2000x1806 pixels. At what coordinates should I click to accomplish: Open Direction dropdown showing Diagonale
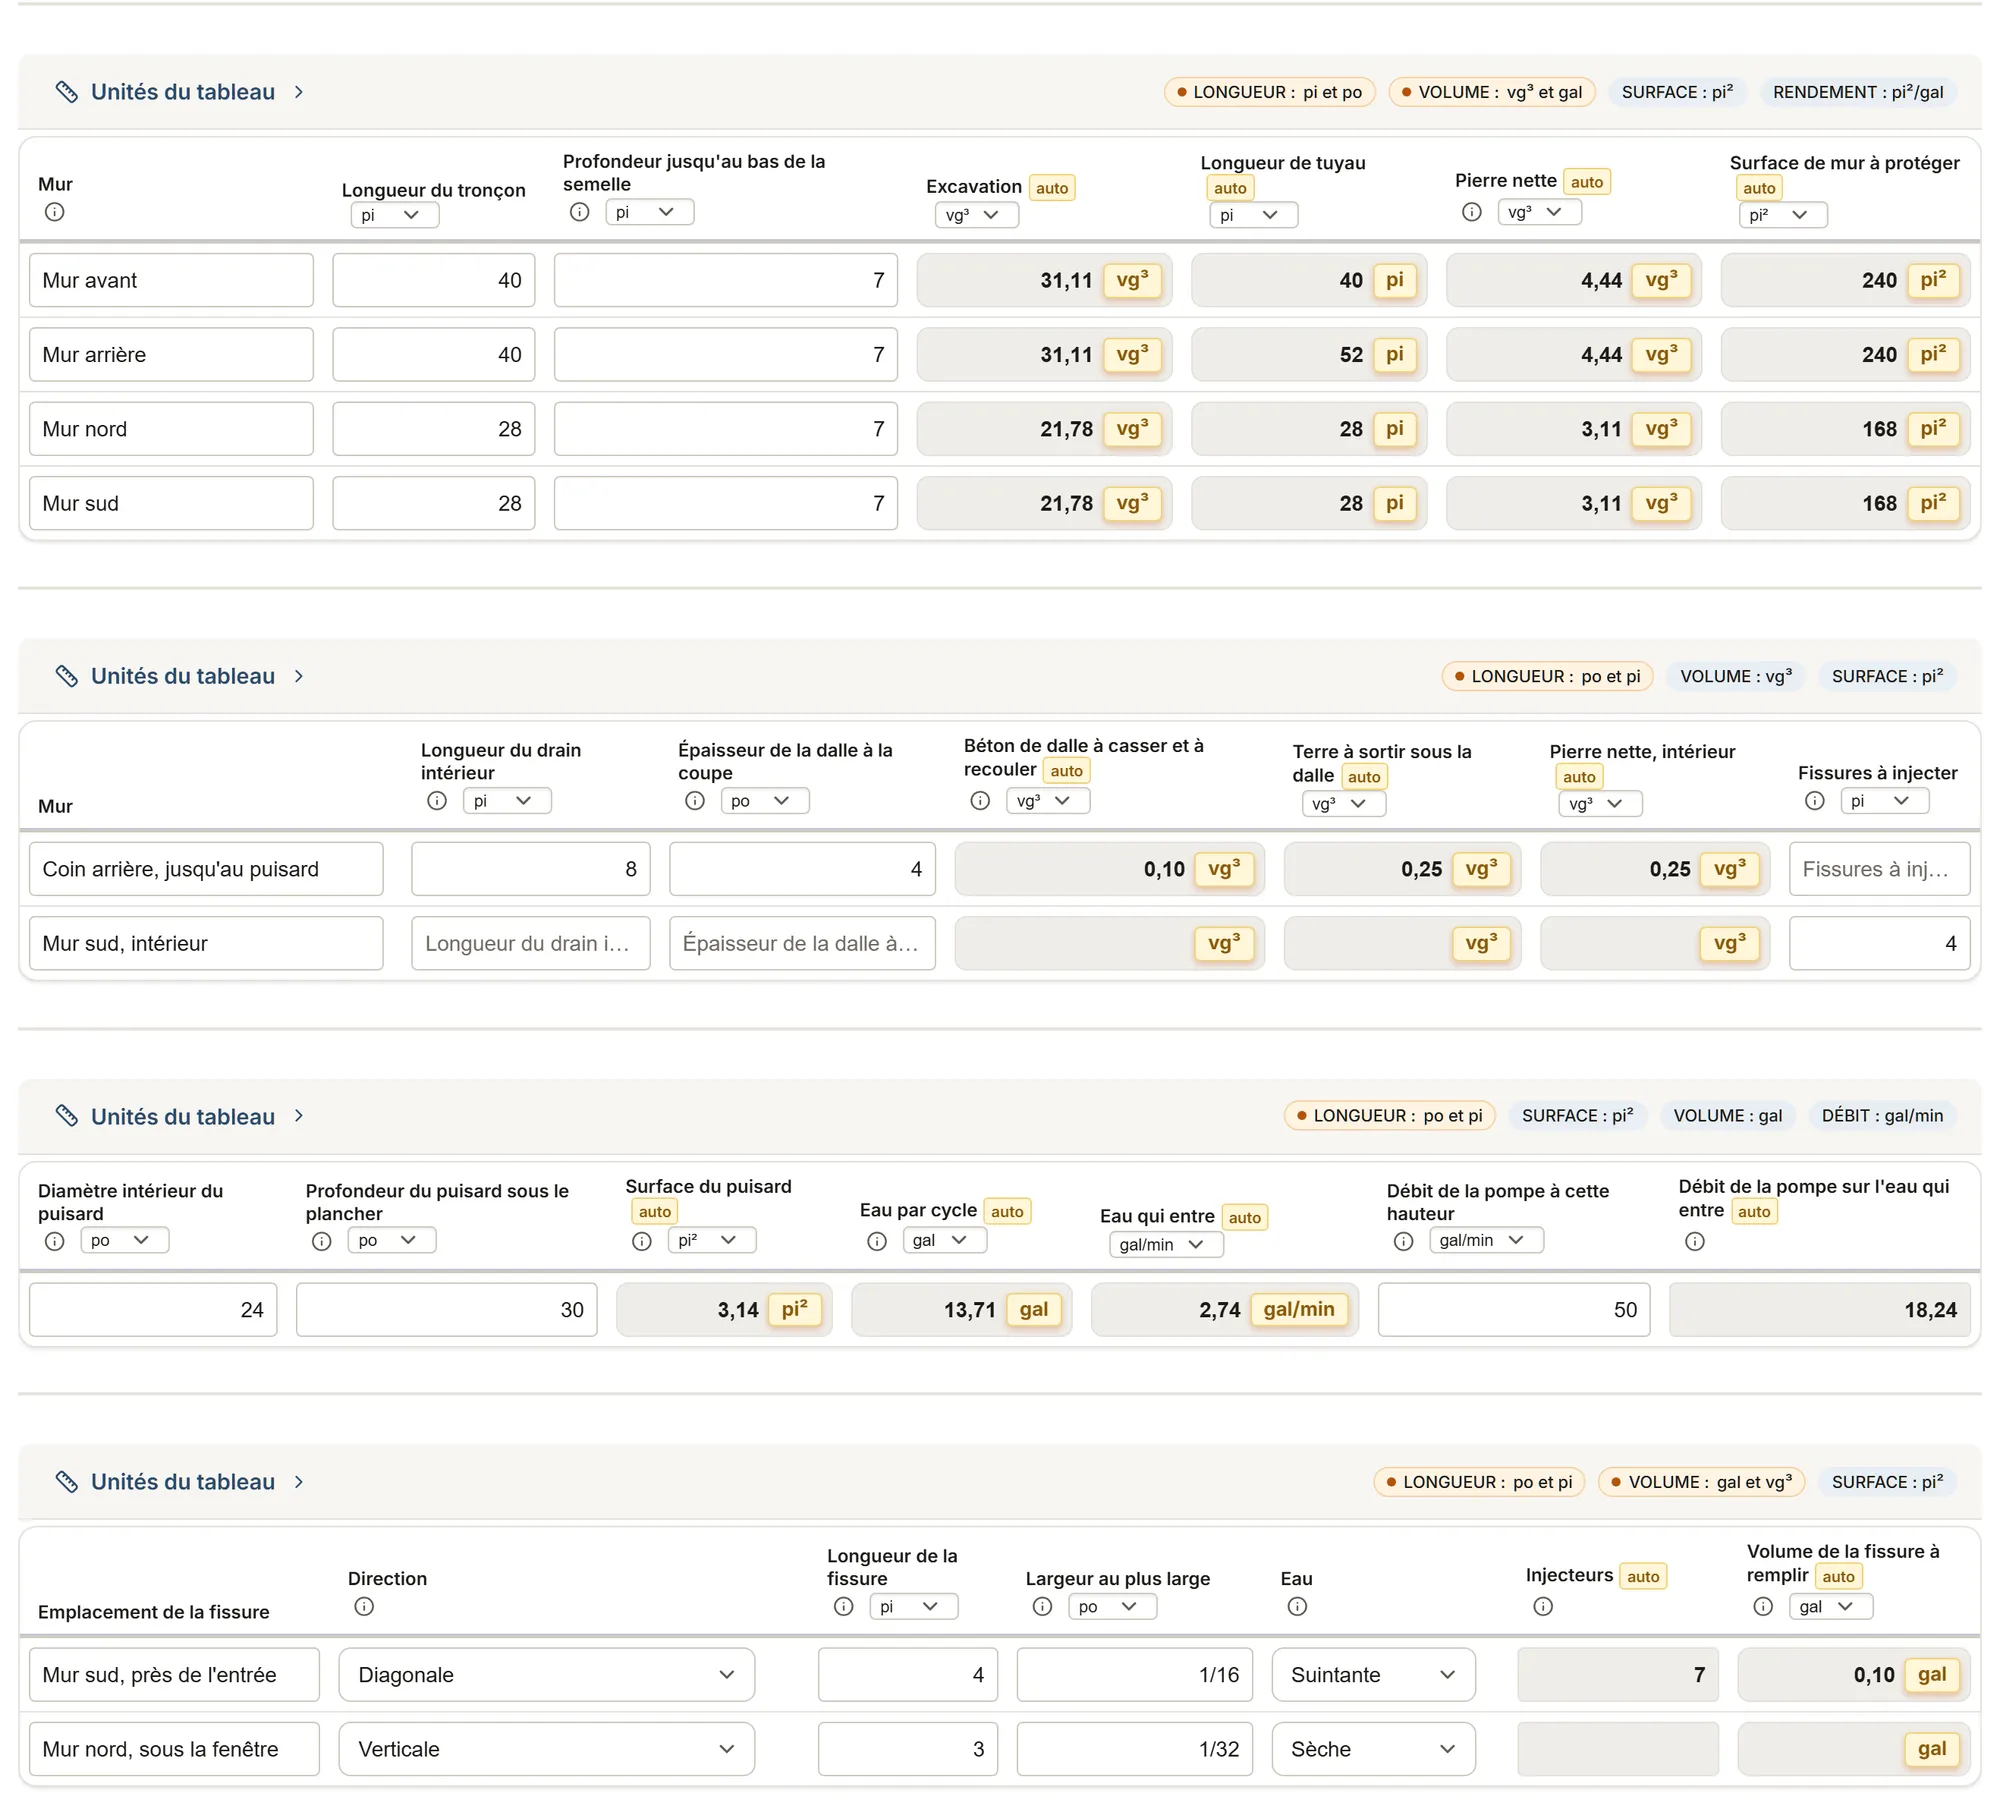(x=546, y=1675)
